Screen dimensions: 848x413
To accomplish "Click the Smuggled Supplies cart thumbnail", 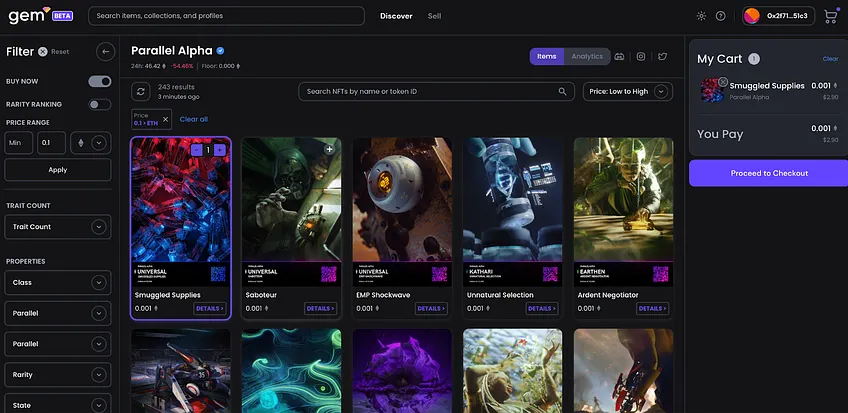I will 712,90.
